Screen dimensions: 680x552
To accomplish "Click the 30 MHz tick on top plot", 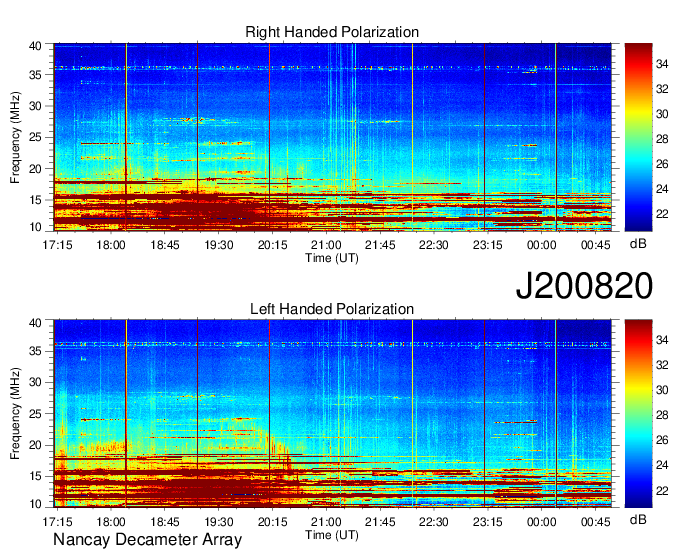I will coord(36,106).
